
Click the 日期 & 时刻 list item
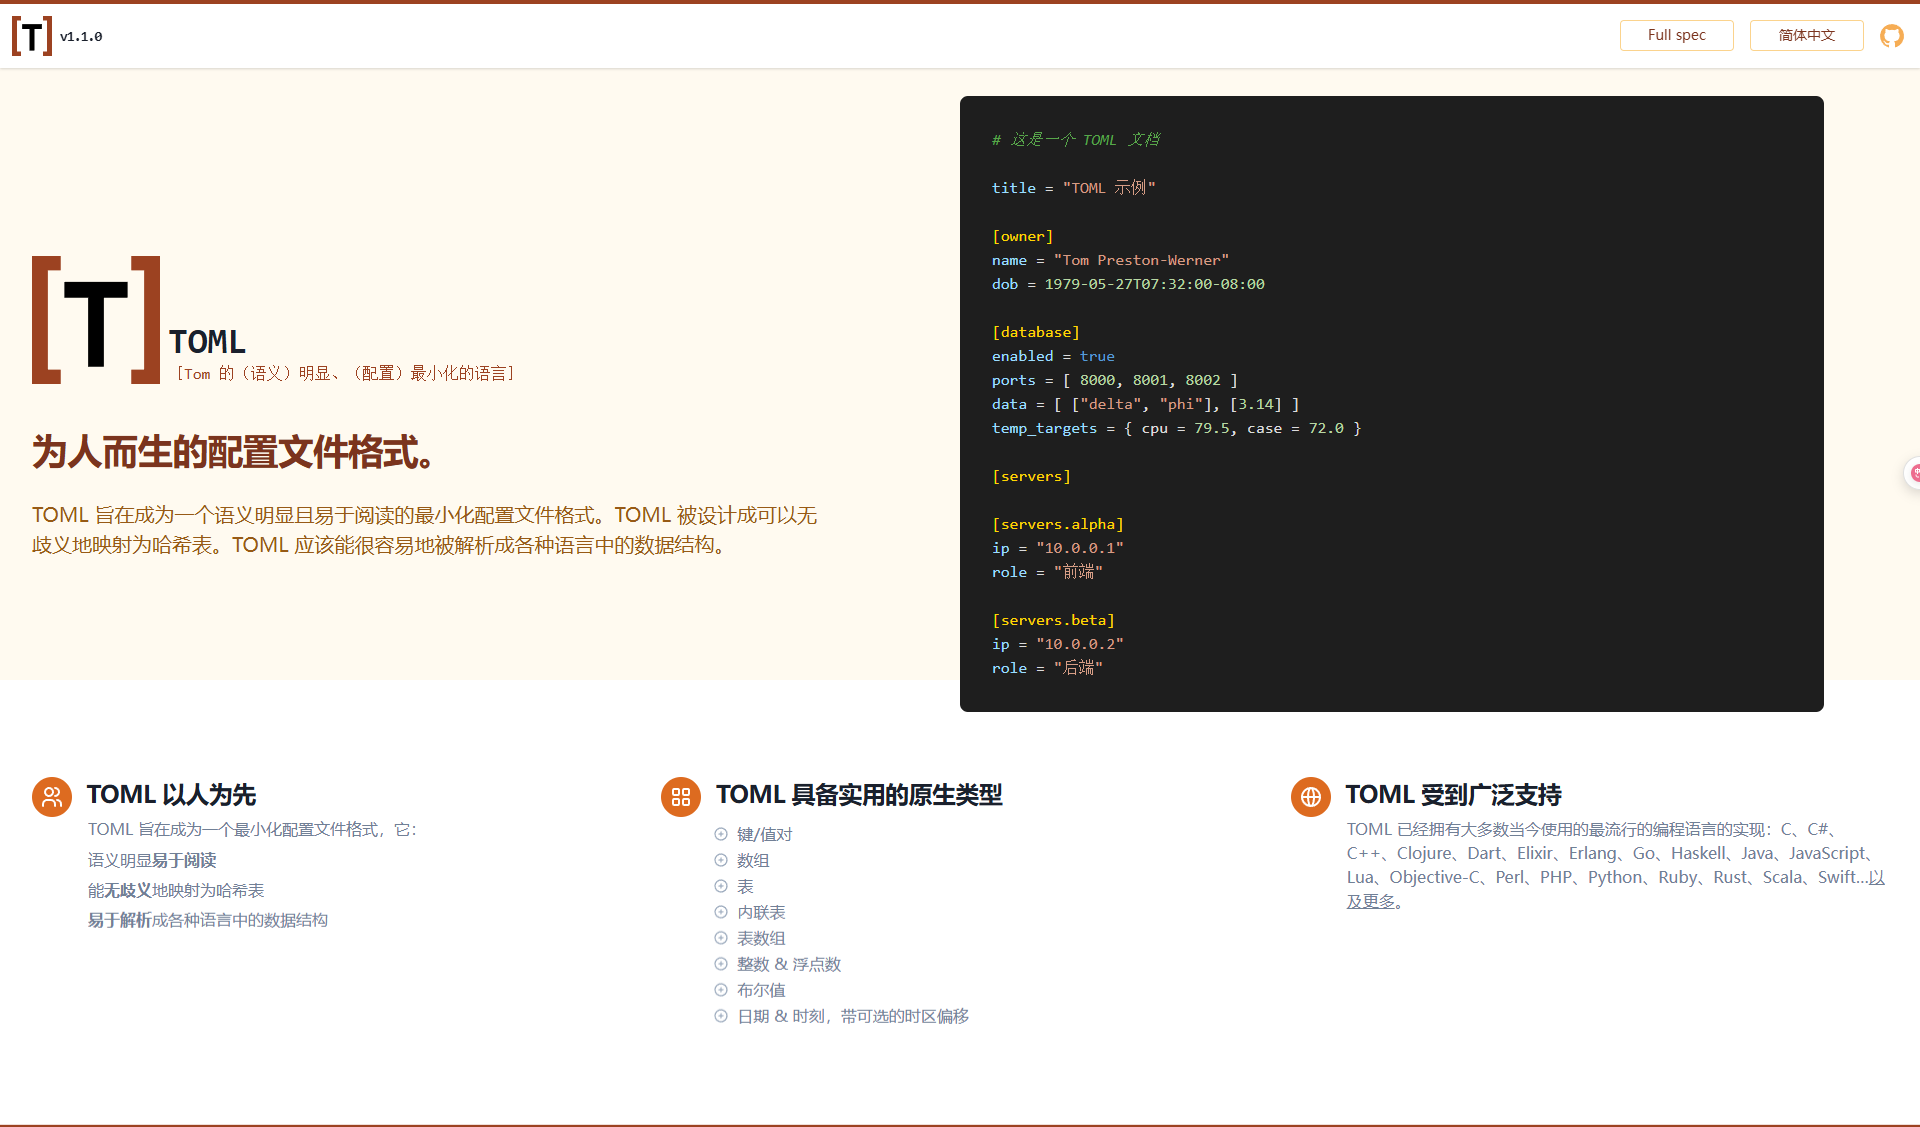click(x=852, y=1016)
